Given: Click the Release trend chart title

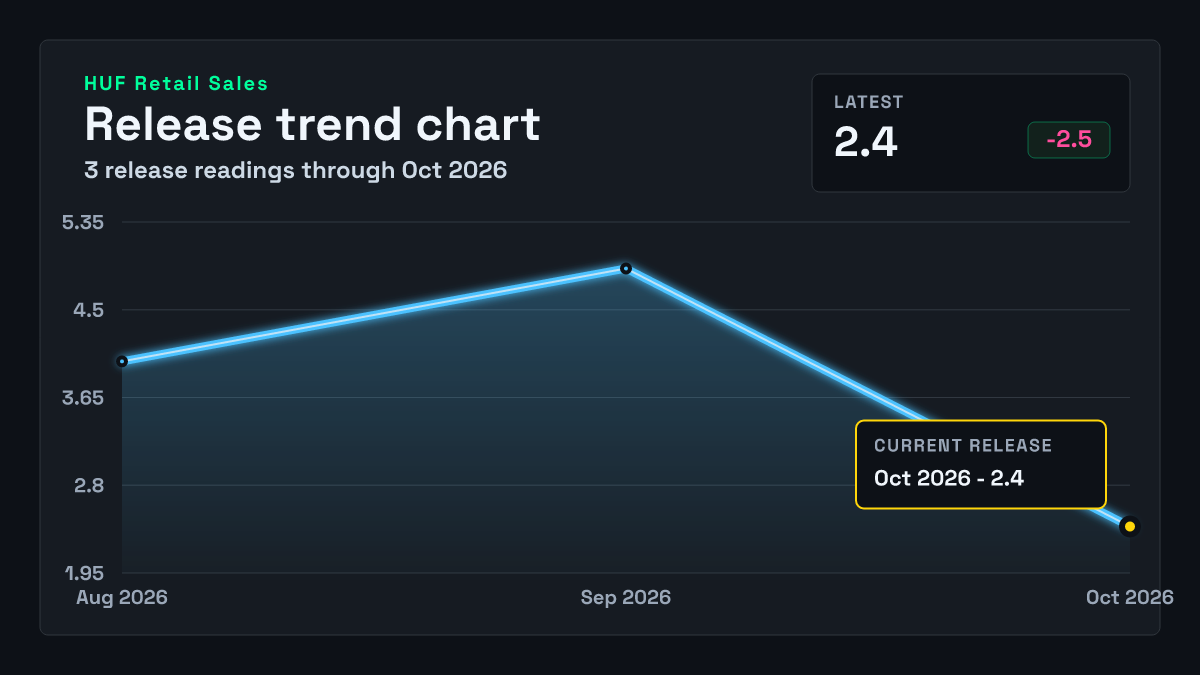Looking at the screenshot, I should (312, 124).
